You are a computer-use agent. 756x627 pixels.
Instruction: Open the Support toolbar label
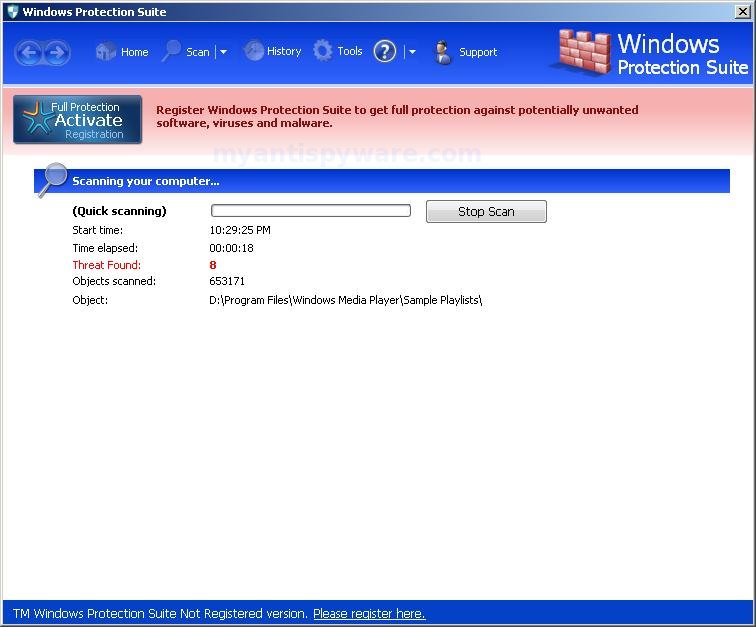(478, 52)
